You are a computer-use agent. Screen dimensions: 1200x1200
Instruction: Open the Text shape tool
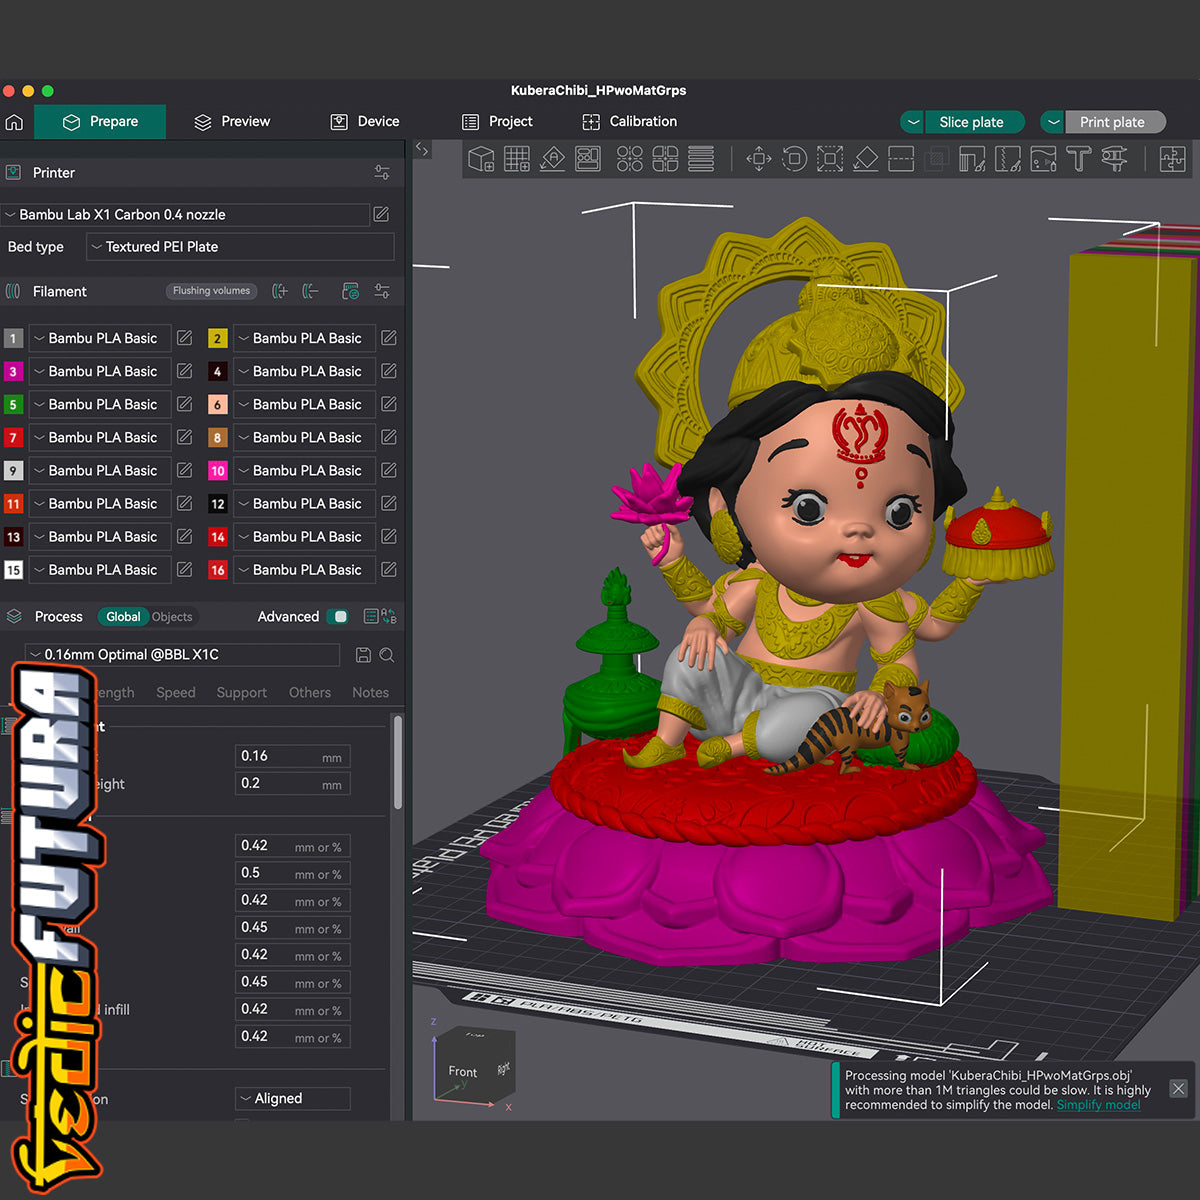point(1078,159)
